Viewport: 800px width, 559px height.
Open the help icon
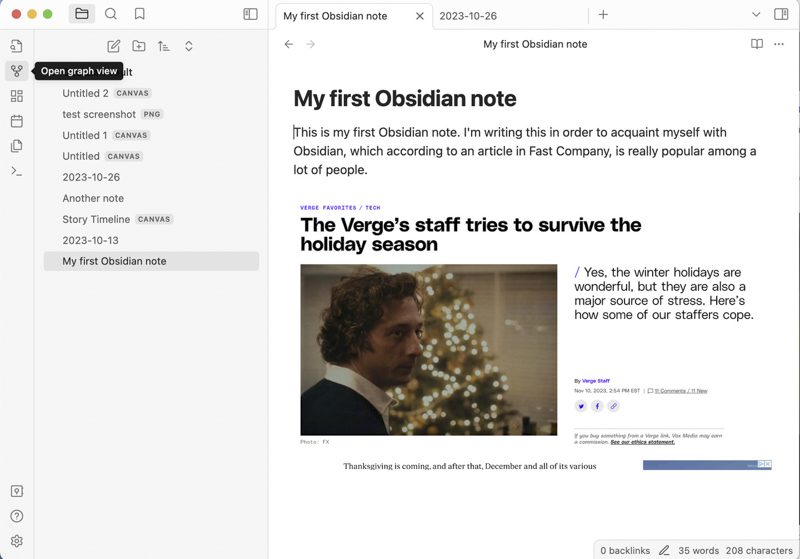(16, 516)
